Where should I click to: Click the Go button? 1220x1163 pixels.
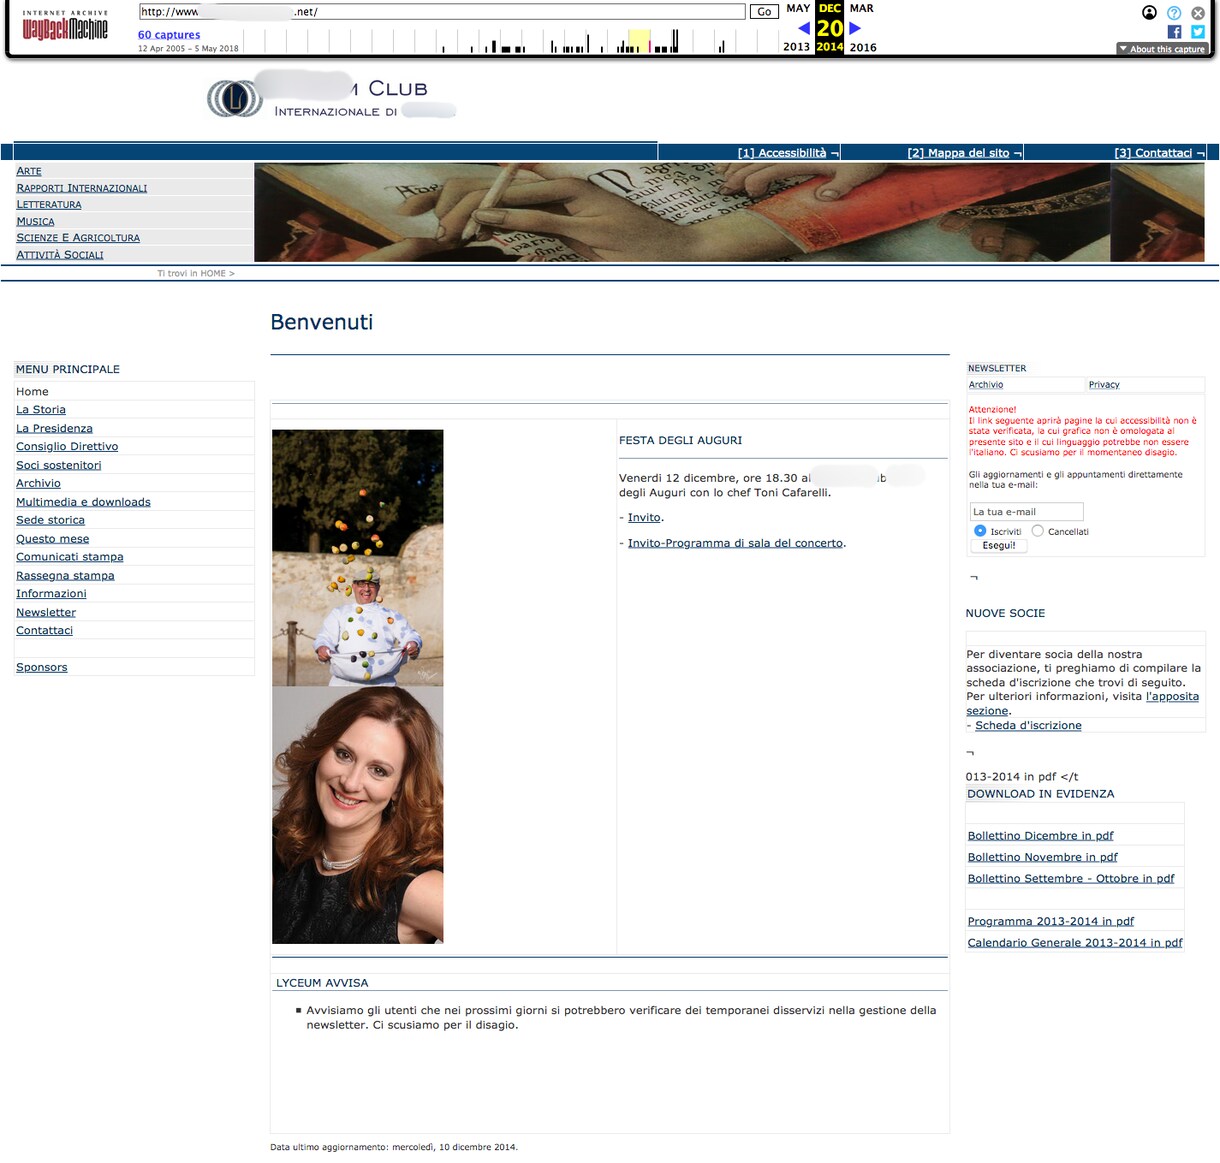[764, 12]
